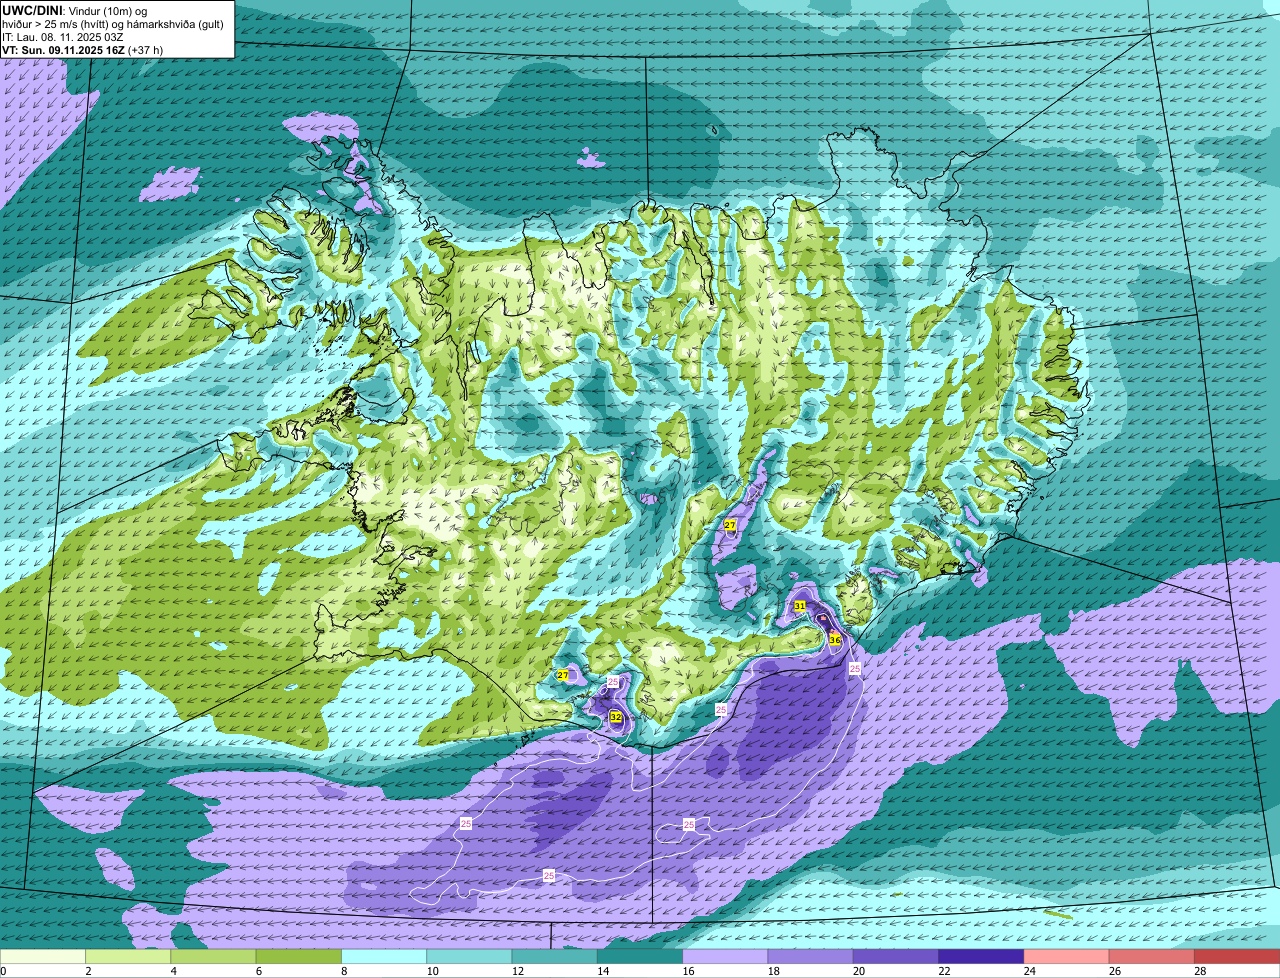Screen dimensions: 1280x978
Task: Click the legend value 2
Action: pyautogui.click(x=88, y=971)
